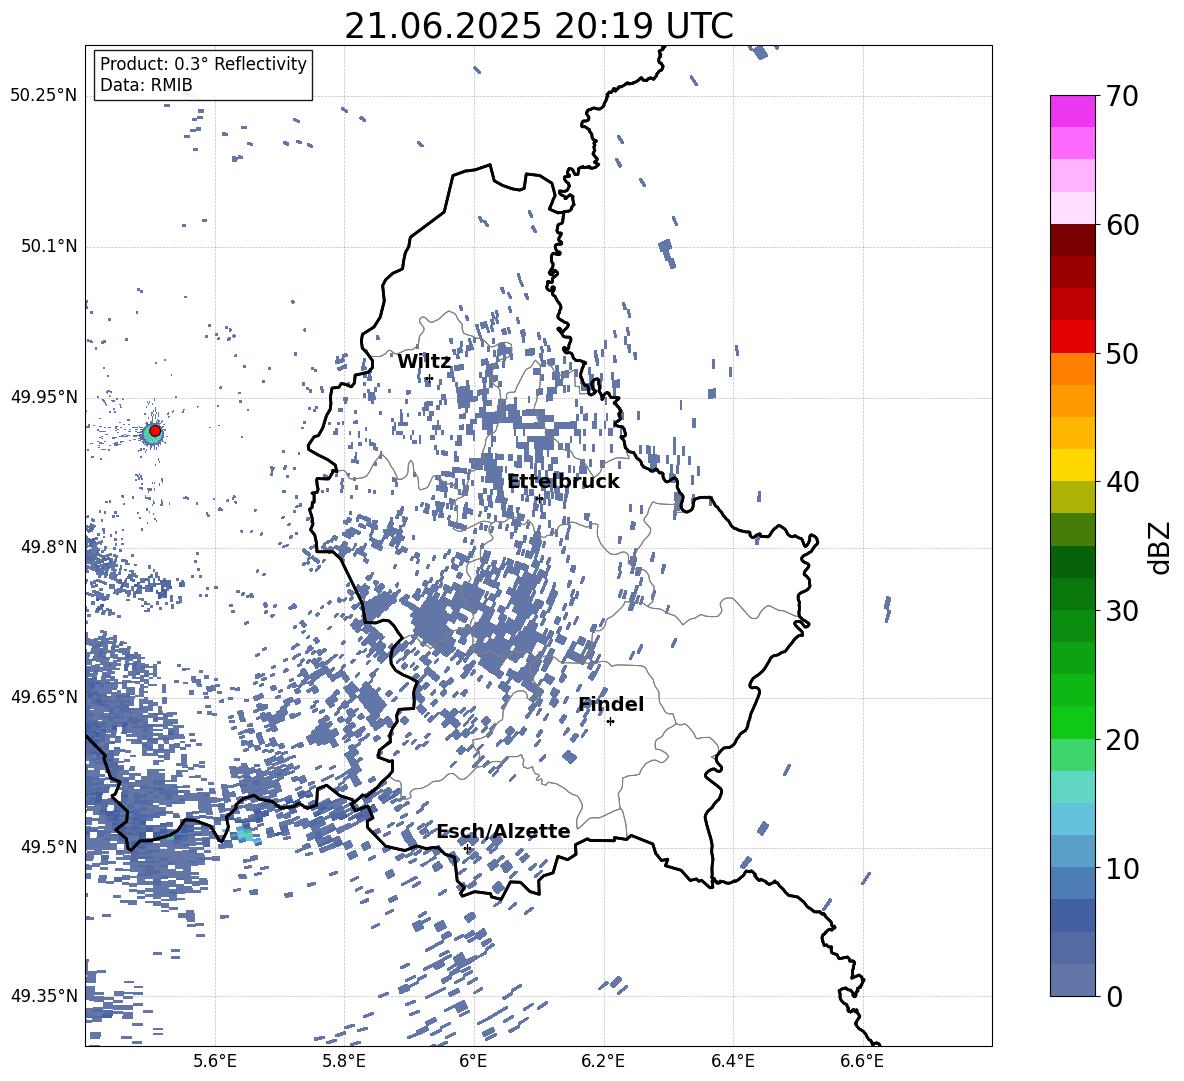This screenshot has height=1081, width=1184.
Task: Click the 49.8°N latitude tick label
Action: click(48, 547)
